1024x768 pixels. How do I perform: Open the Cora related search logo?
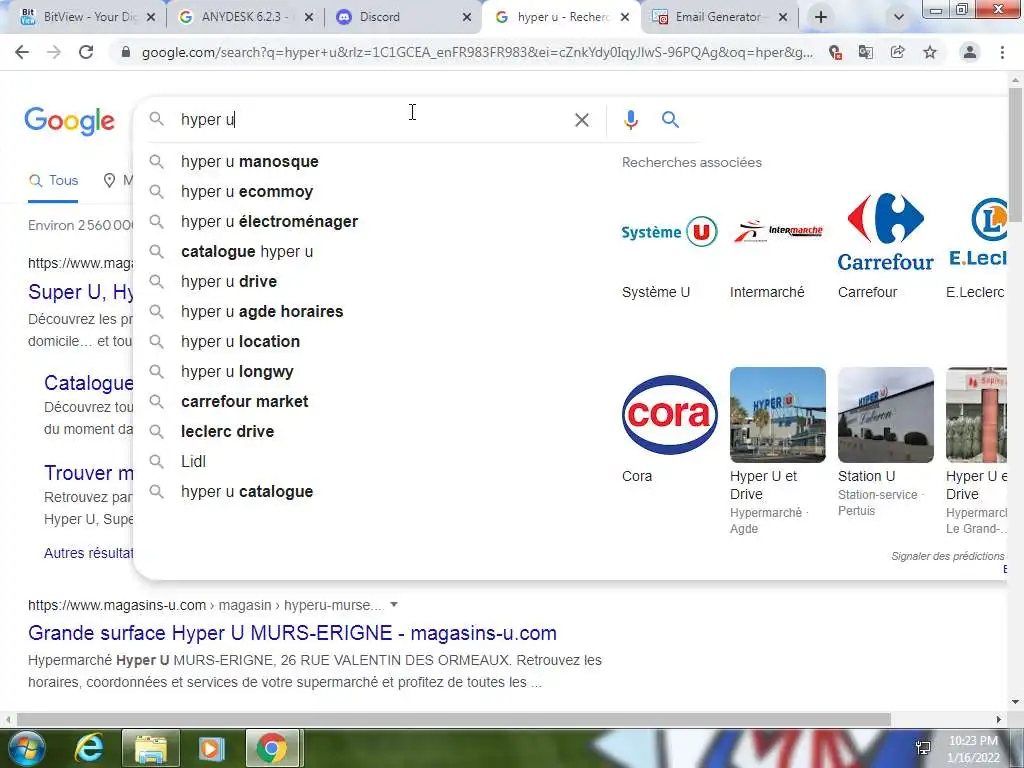click(669, 415)
